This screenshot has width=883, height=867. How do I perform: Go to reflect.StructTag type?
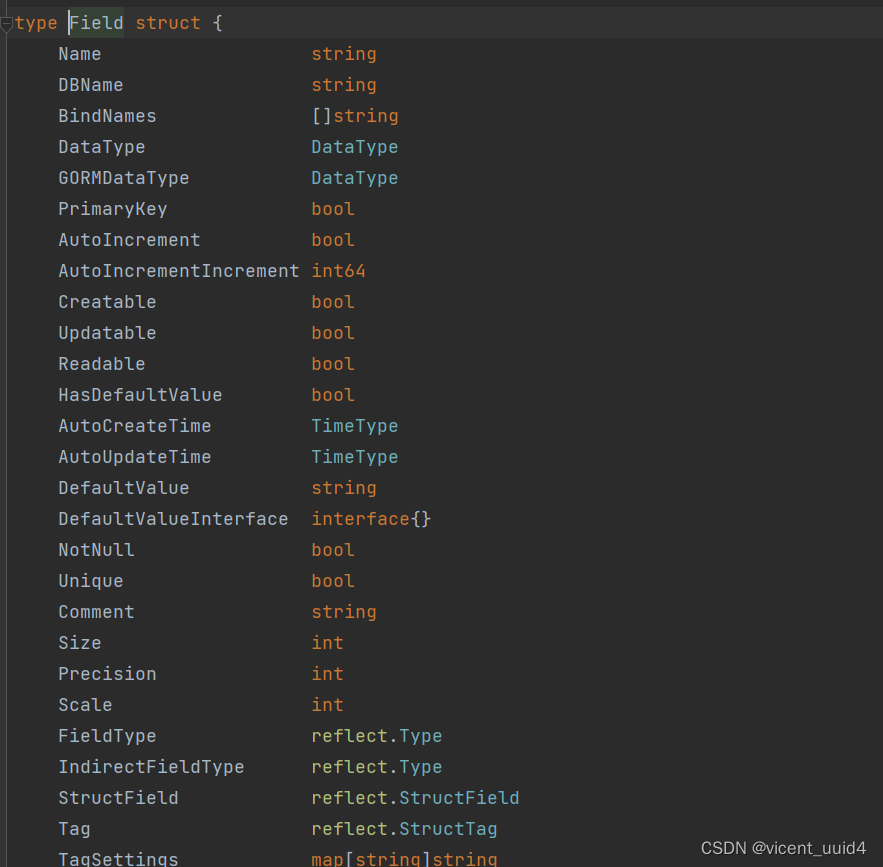point(405,828)
